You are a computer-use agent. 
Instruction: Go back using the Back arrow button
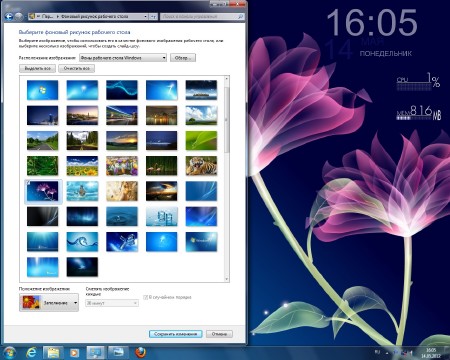point(9,16)
